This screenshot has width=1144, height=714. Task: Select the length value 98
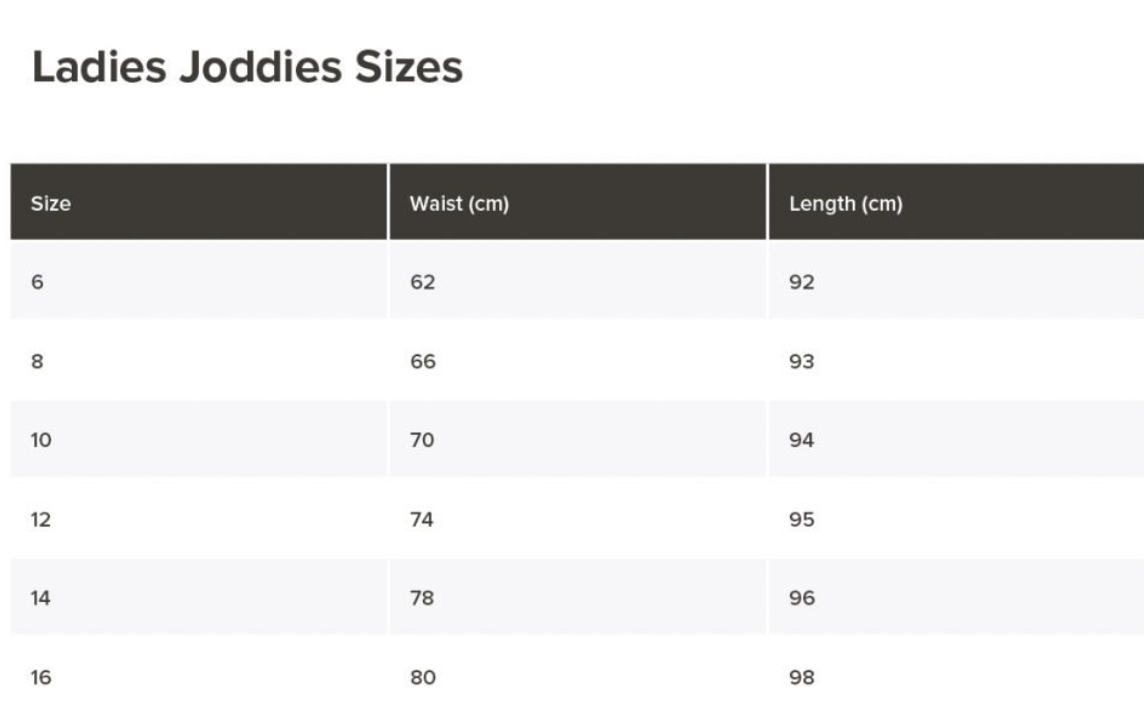click(802, 677)
